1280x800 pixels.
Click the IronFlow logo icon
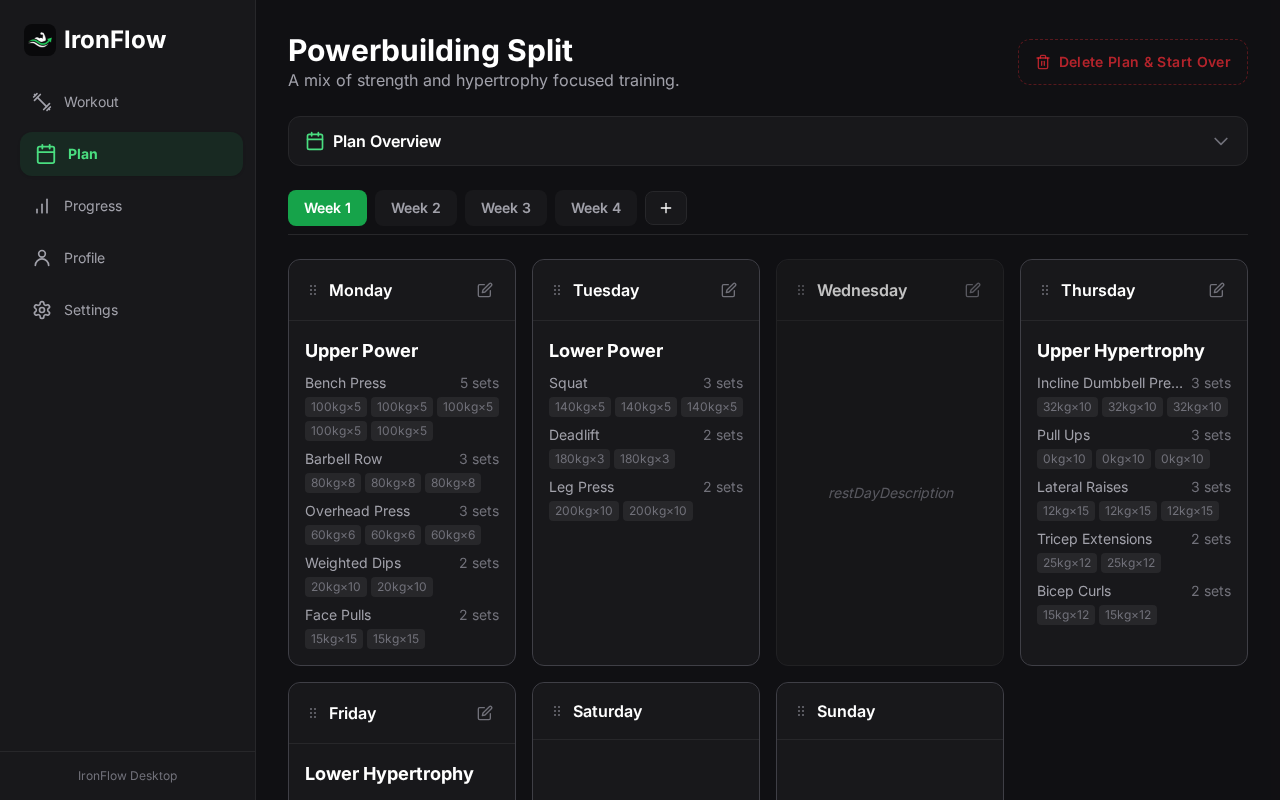39,39
